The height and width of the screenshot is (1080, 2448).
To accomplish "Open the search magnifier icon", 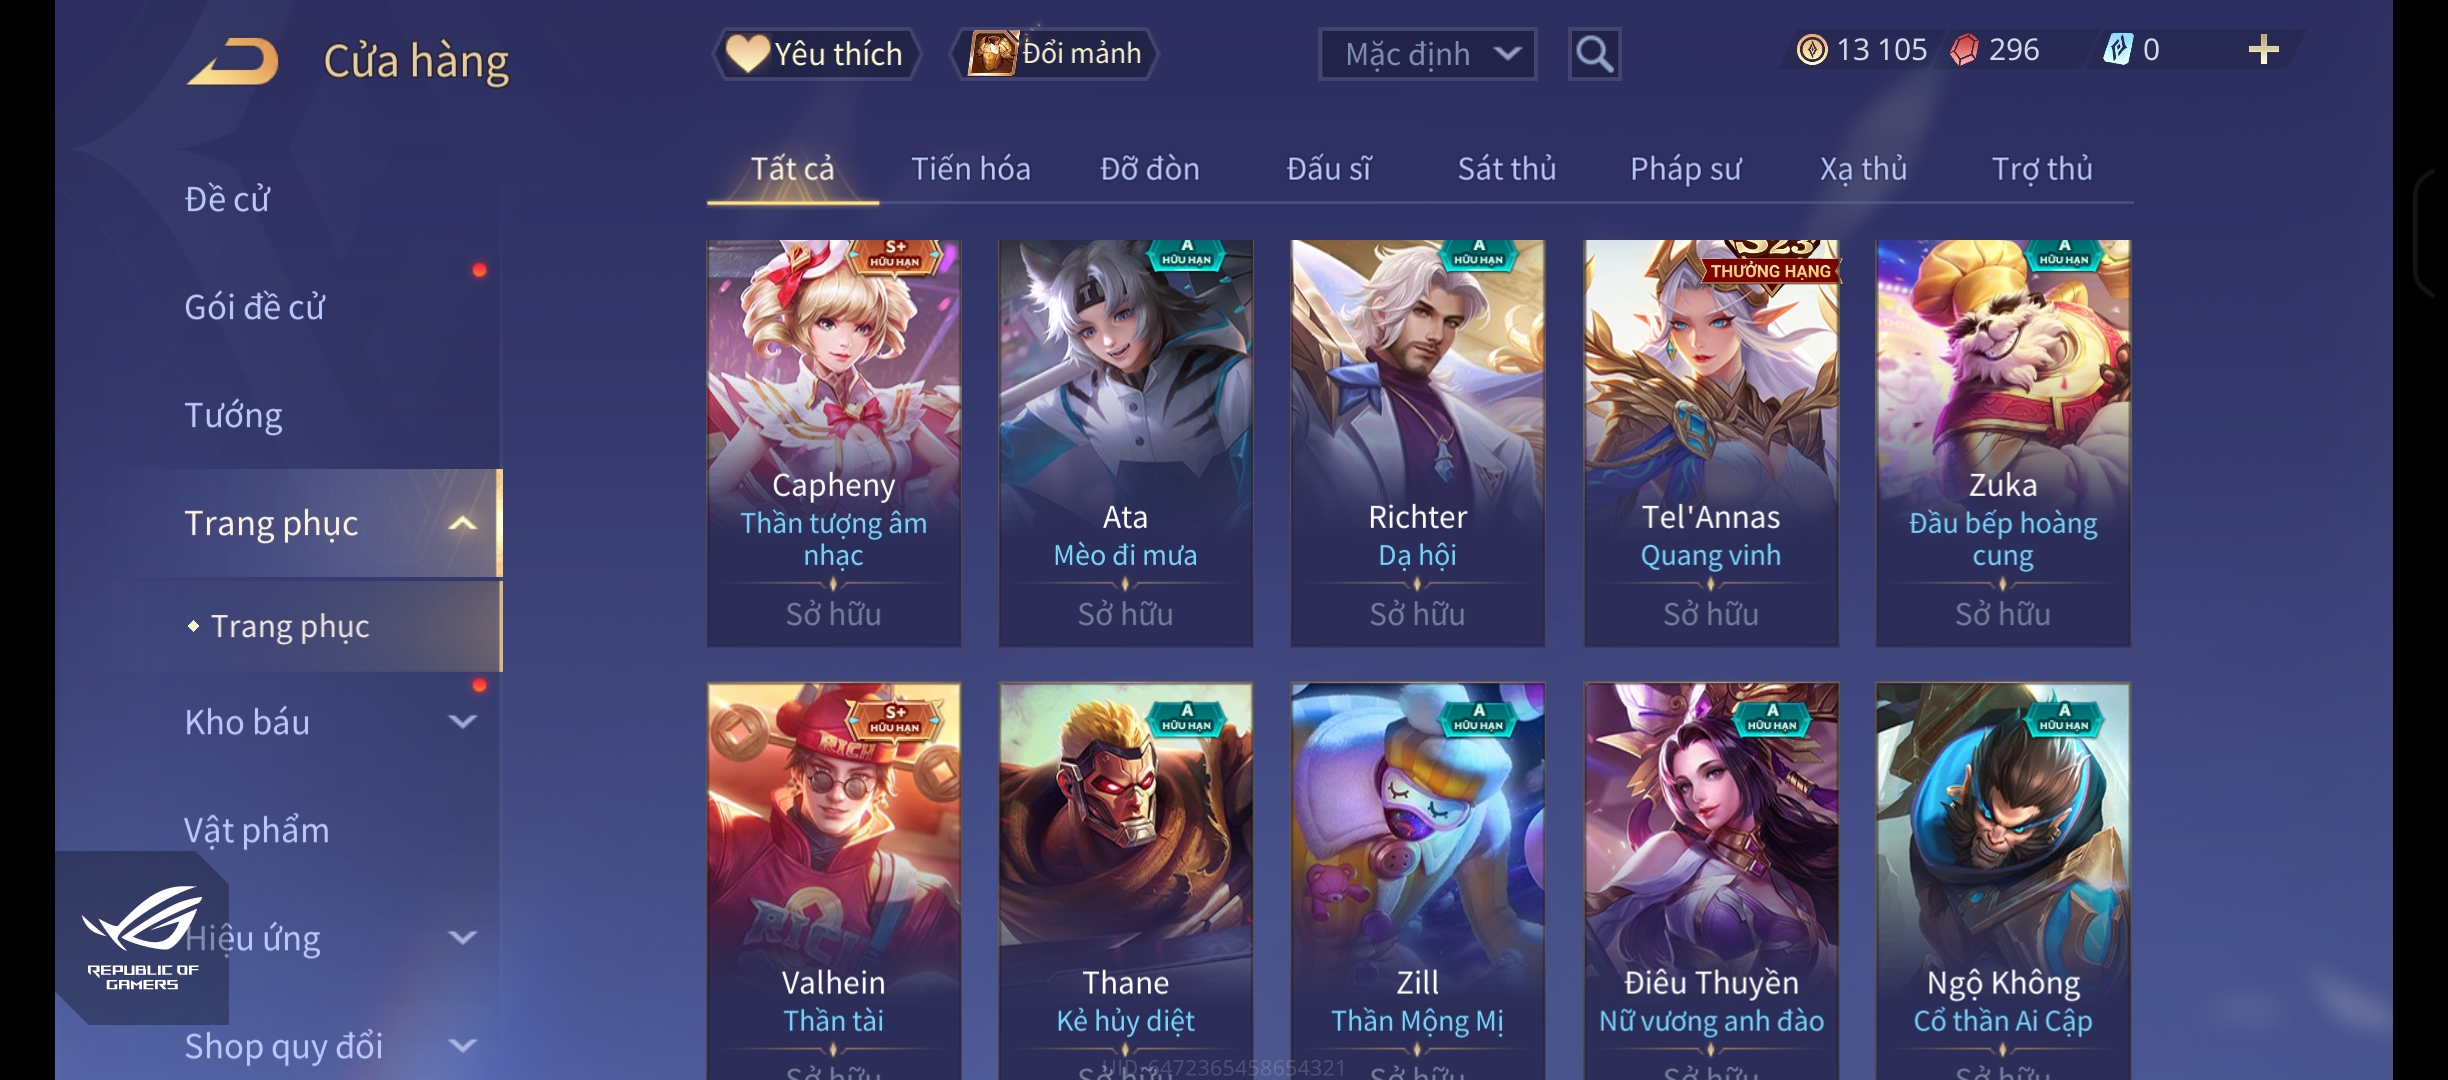I will click(1594, 54).
